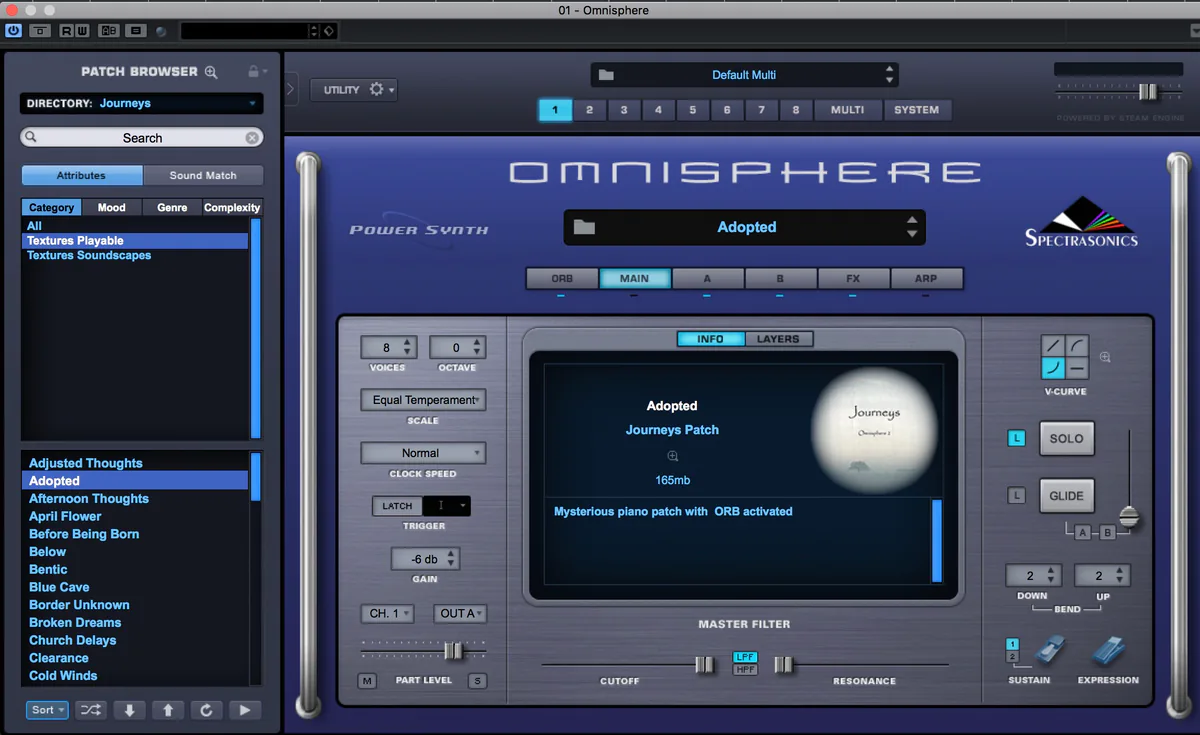Select the Broken Dreams patch
Viewport: 1200px width, 735px height.
coord(135,622)
